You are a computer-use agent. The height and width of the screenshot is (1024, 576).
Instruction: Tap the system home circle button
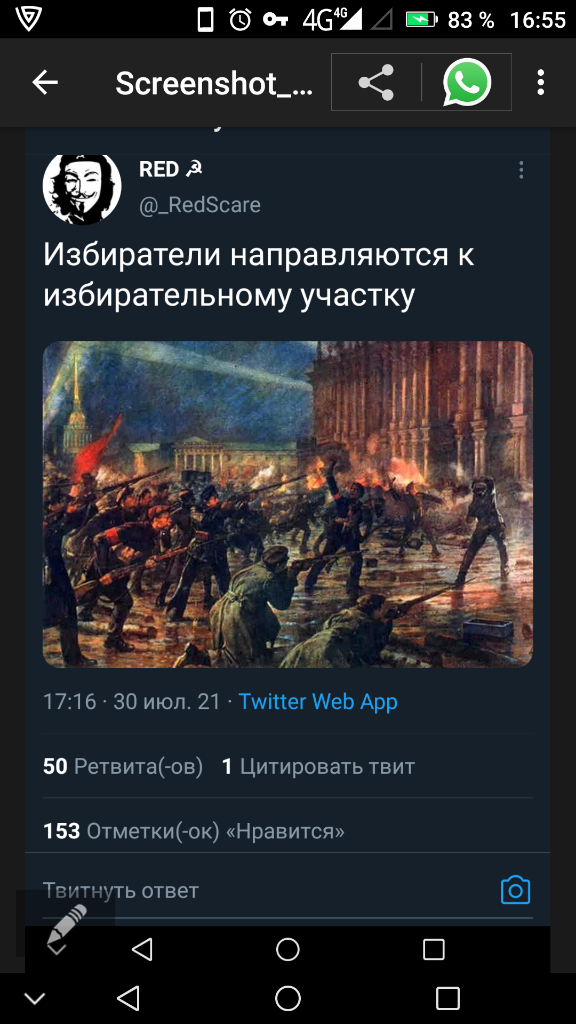[288, 998]
